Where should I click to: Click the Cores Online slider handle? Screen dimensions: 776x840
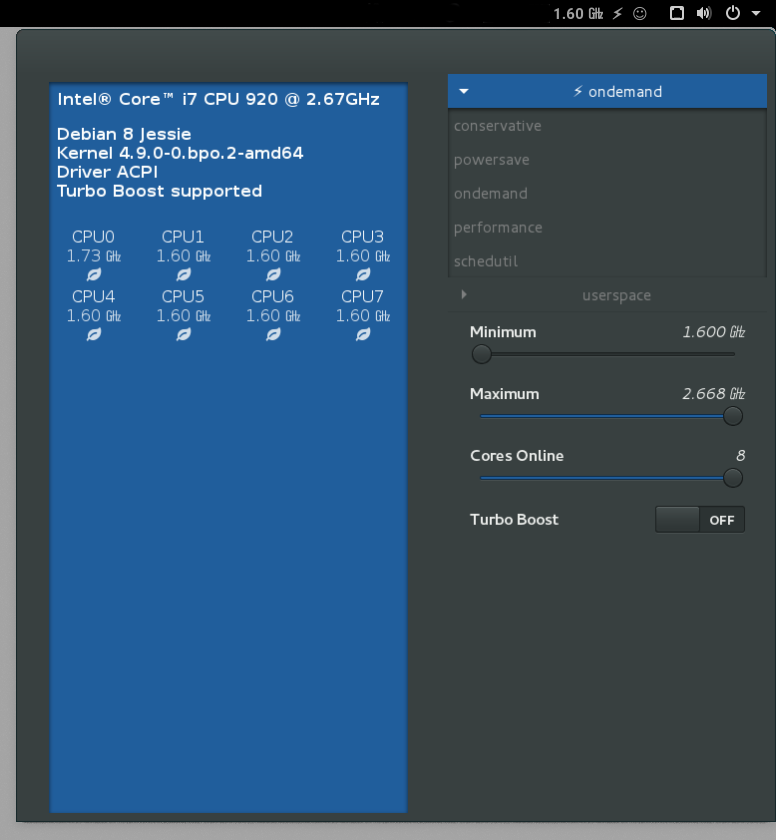[x=733, y=478]
